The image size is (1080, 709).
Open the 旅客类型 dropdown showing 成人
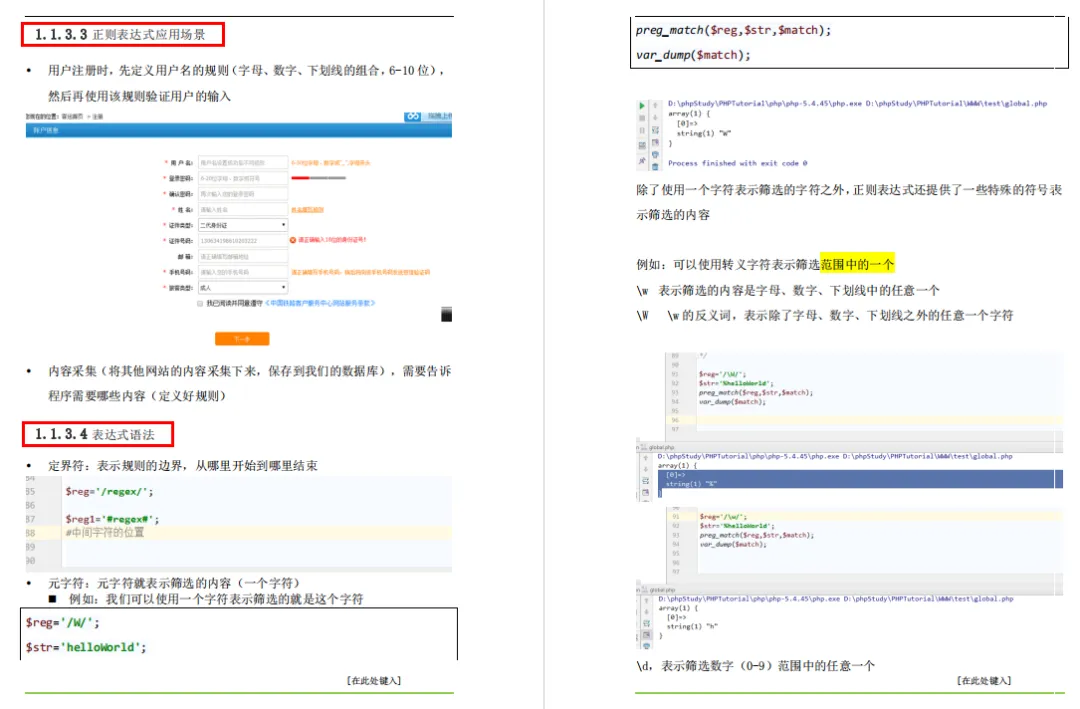242,287
